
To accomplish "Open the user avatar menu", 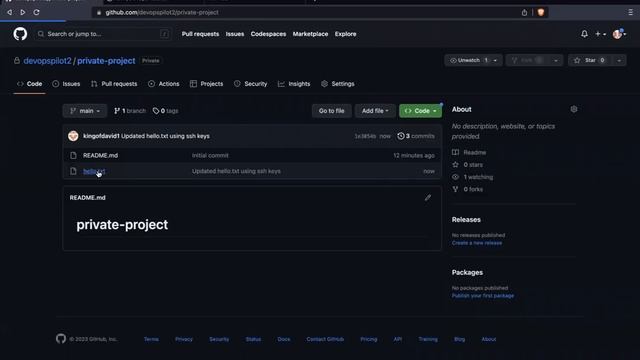I will [619, 34].
